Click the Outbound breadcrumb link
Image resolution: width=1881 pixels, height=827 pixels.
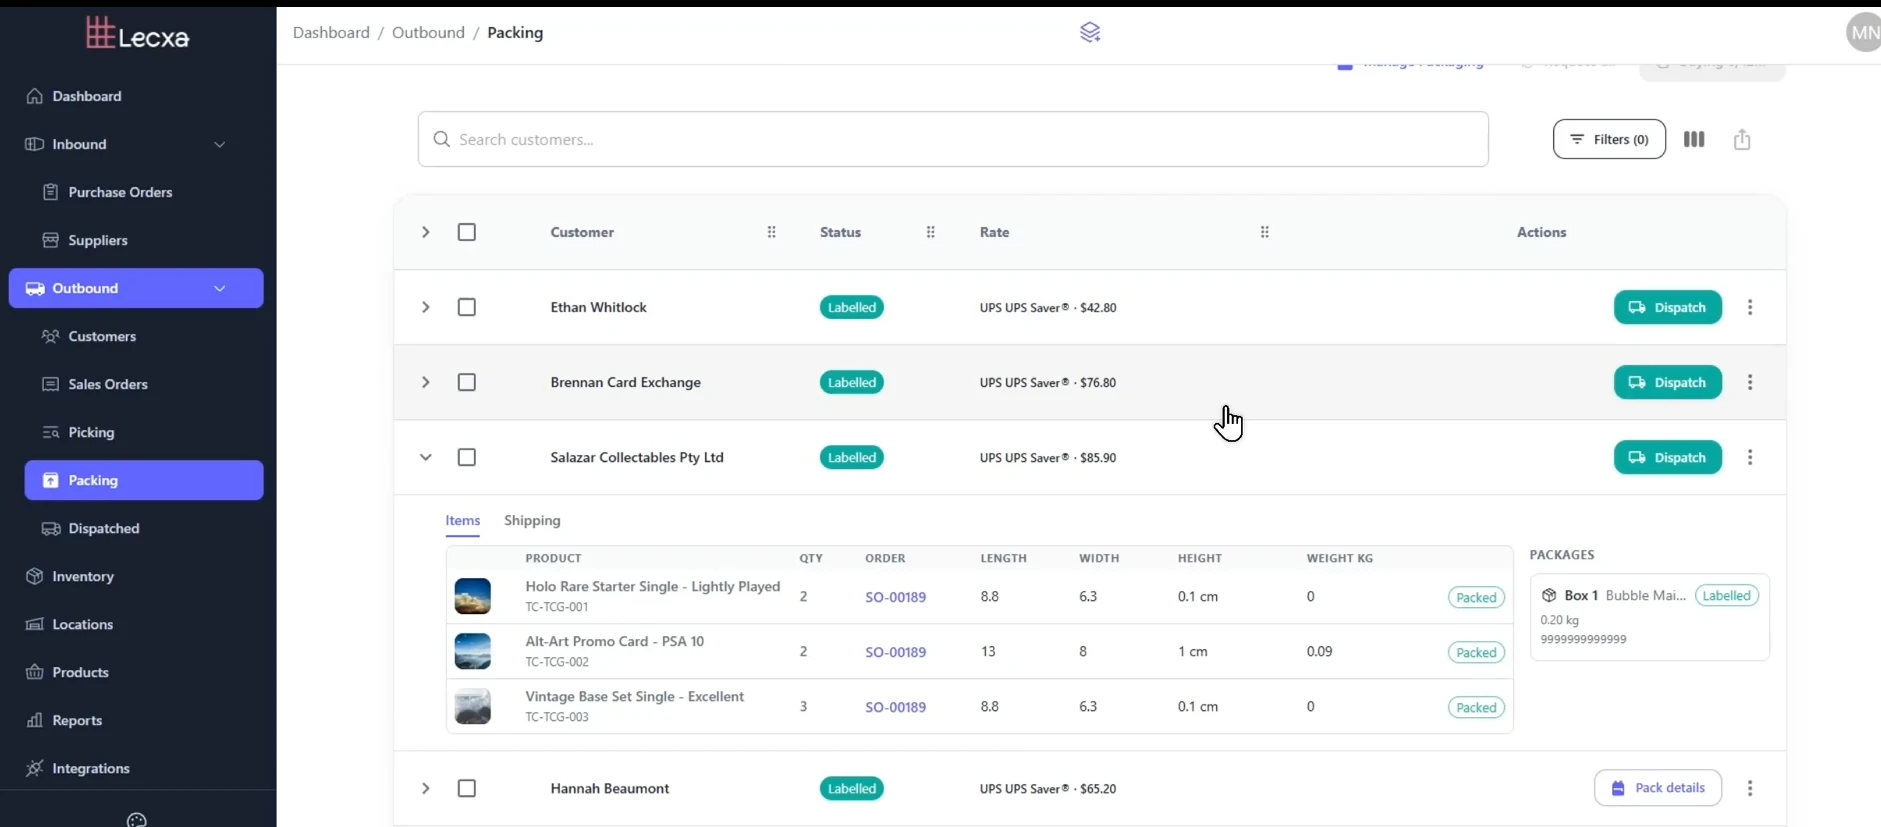pos(428,32)
